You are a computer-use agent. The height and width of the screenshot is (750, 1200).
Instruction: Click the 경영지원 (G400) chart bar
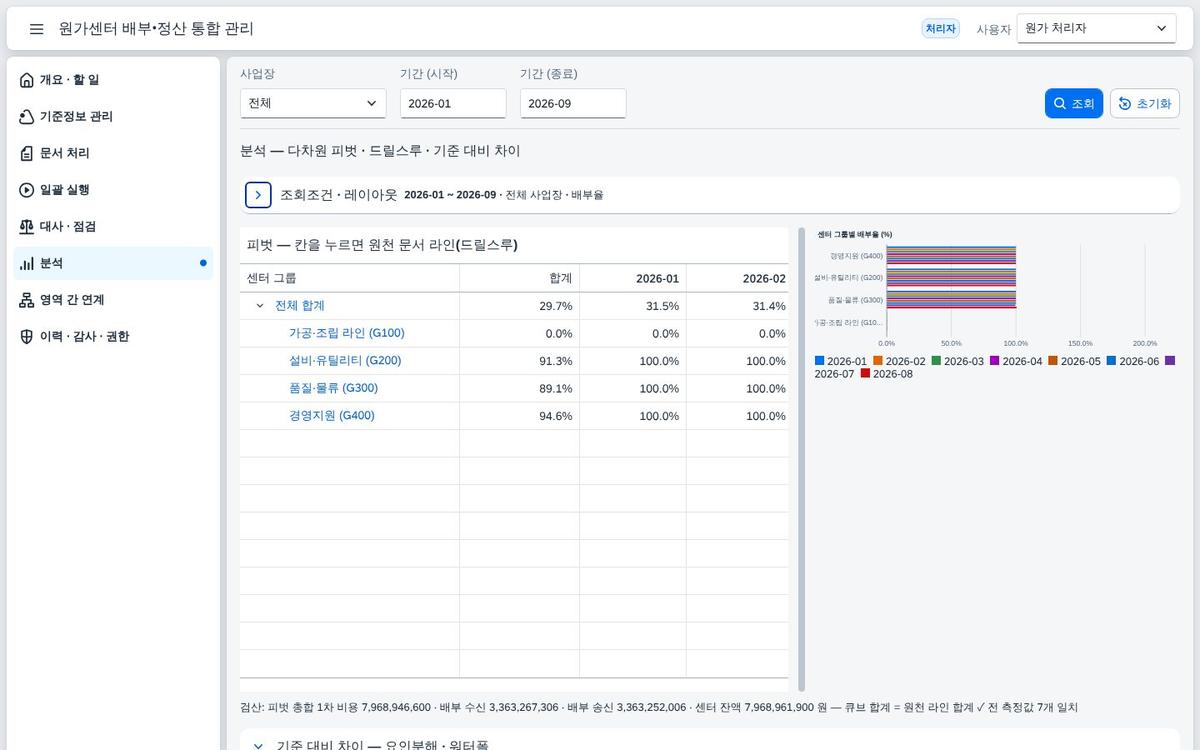(951, 255)
